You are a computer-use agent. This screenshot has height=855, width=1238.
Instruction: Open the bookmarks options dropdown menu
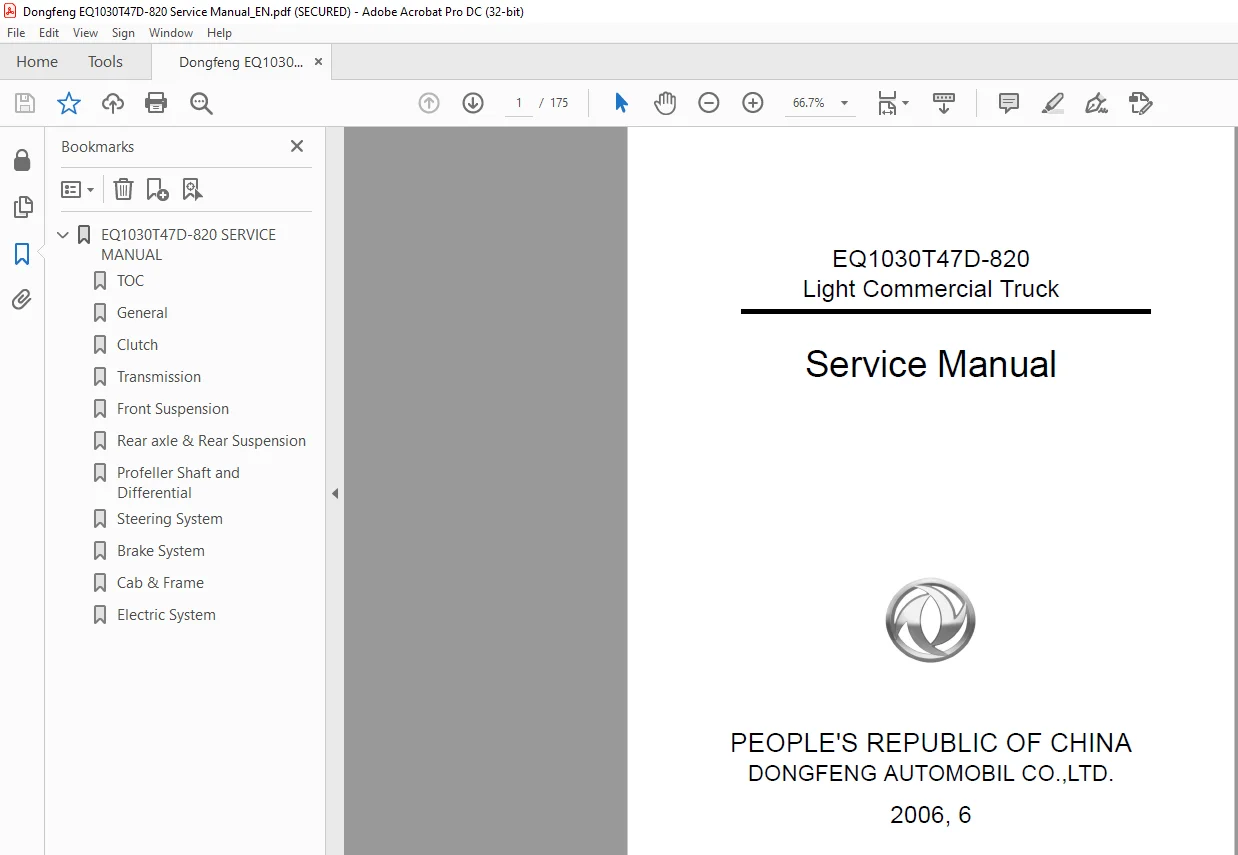click(x=77, y=189)
